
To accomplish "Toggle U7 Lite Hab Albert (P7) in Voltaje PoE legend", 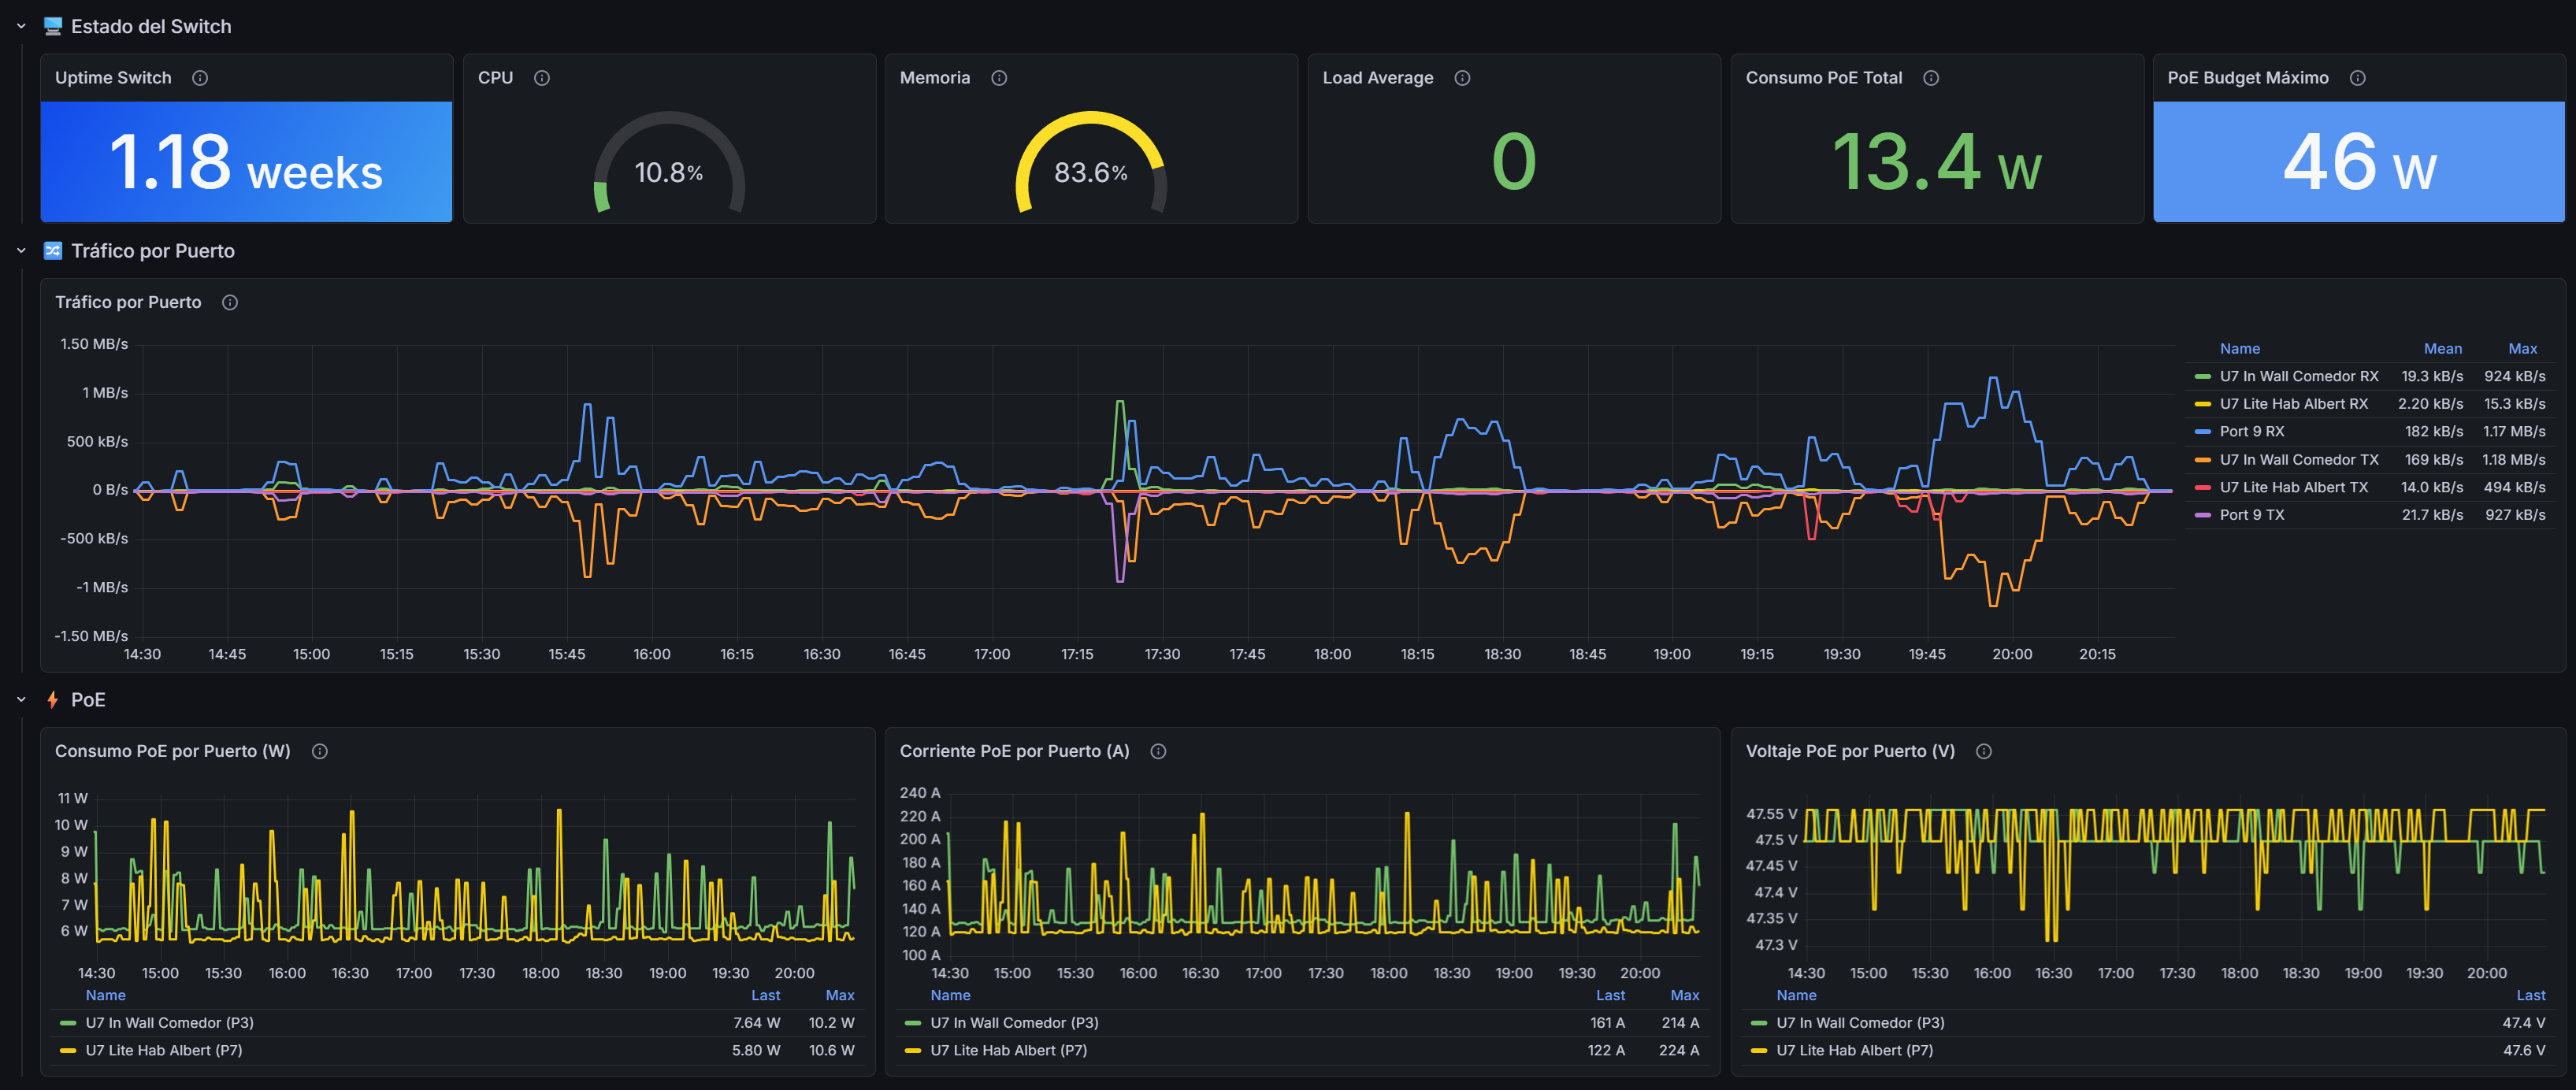I will (x=1855, y=1051).
